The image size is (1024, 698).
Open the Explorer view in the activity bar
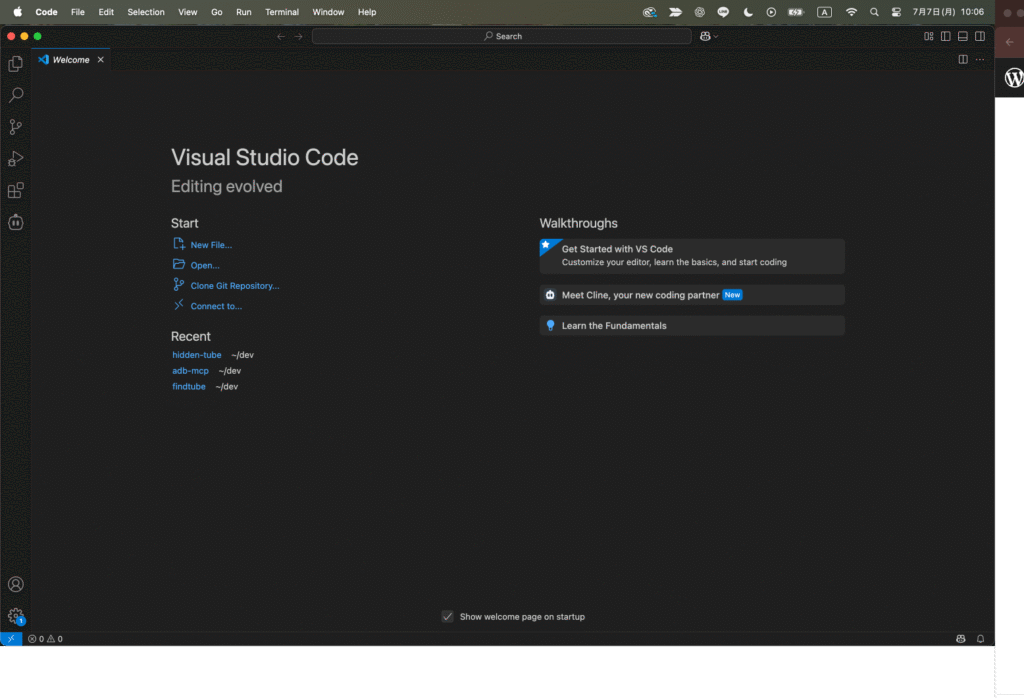point(16,63)
